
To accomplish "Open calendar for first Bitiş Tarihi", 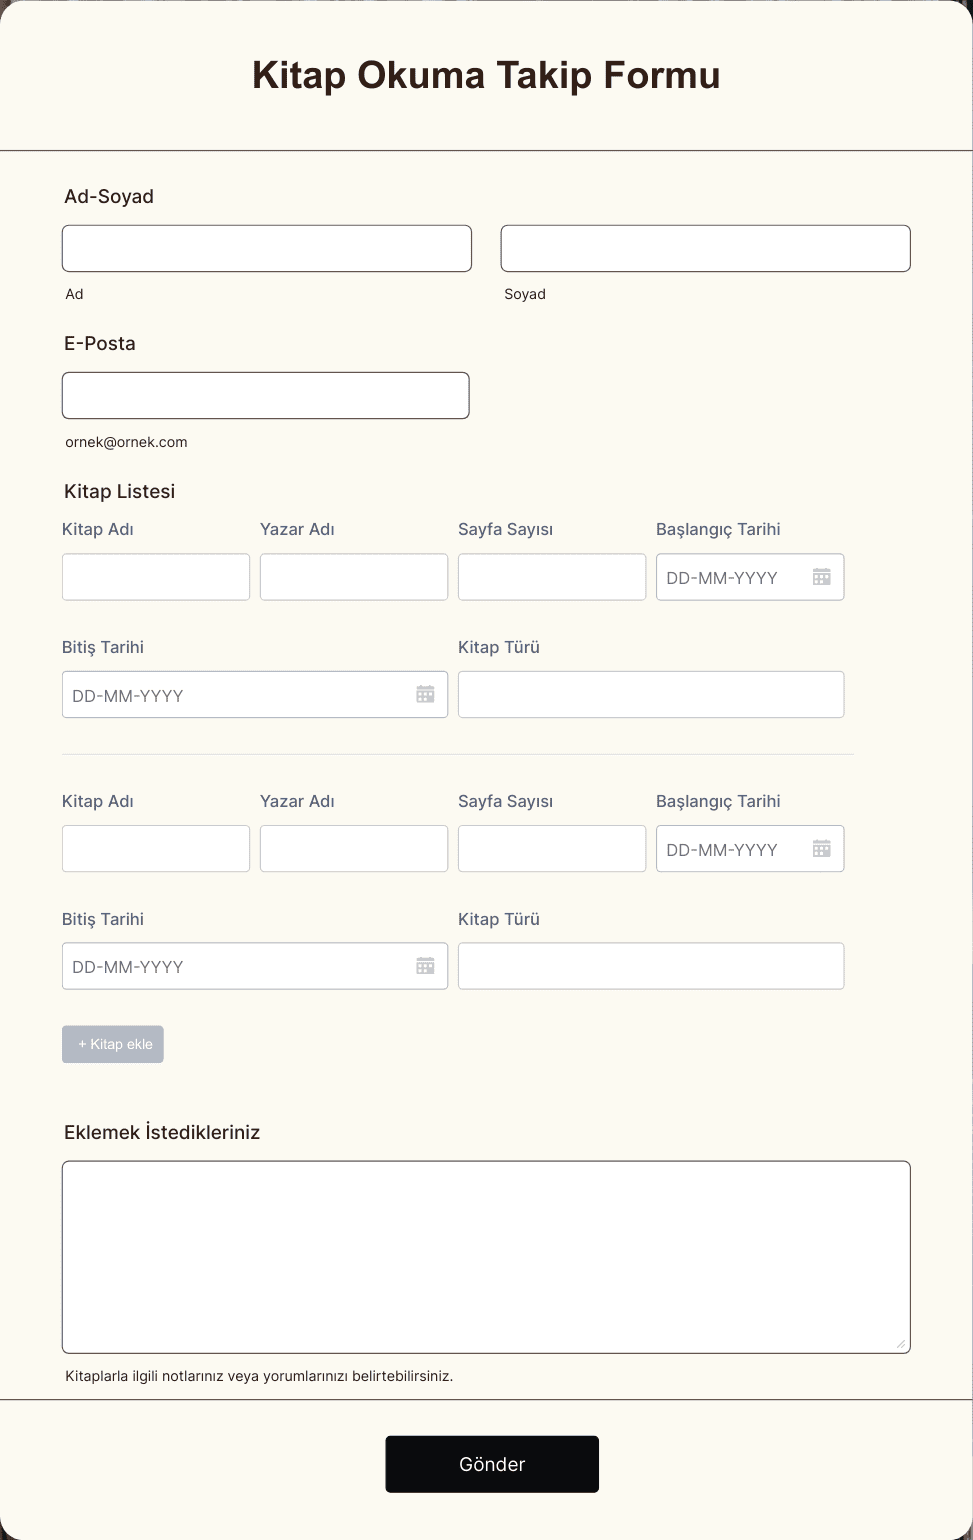I will click(x=425, y=694).
